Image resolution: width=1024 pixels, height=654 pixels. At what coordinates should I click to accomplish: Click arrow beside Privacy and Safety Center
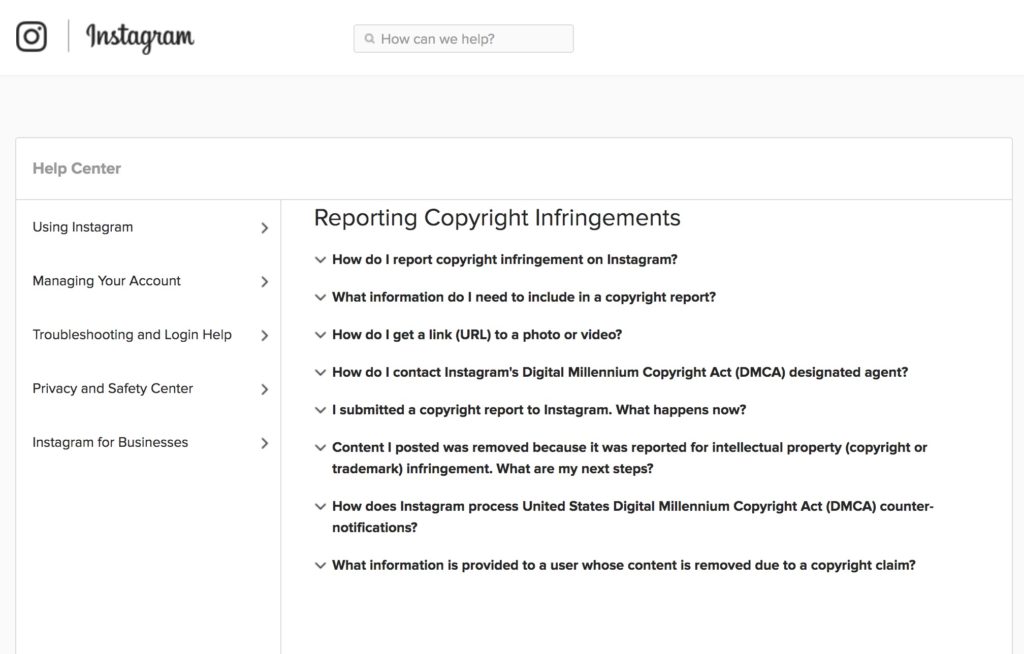pos(264,389)
